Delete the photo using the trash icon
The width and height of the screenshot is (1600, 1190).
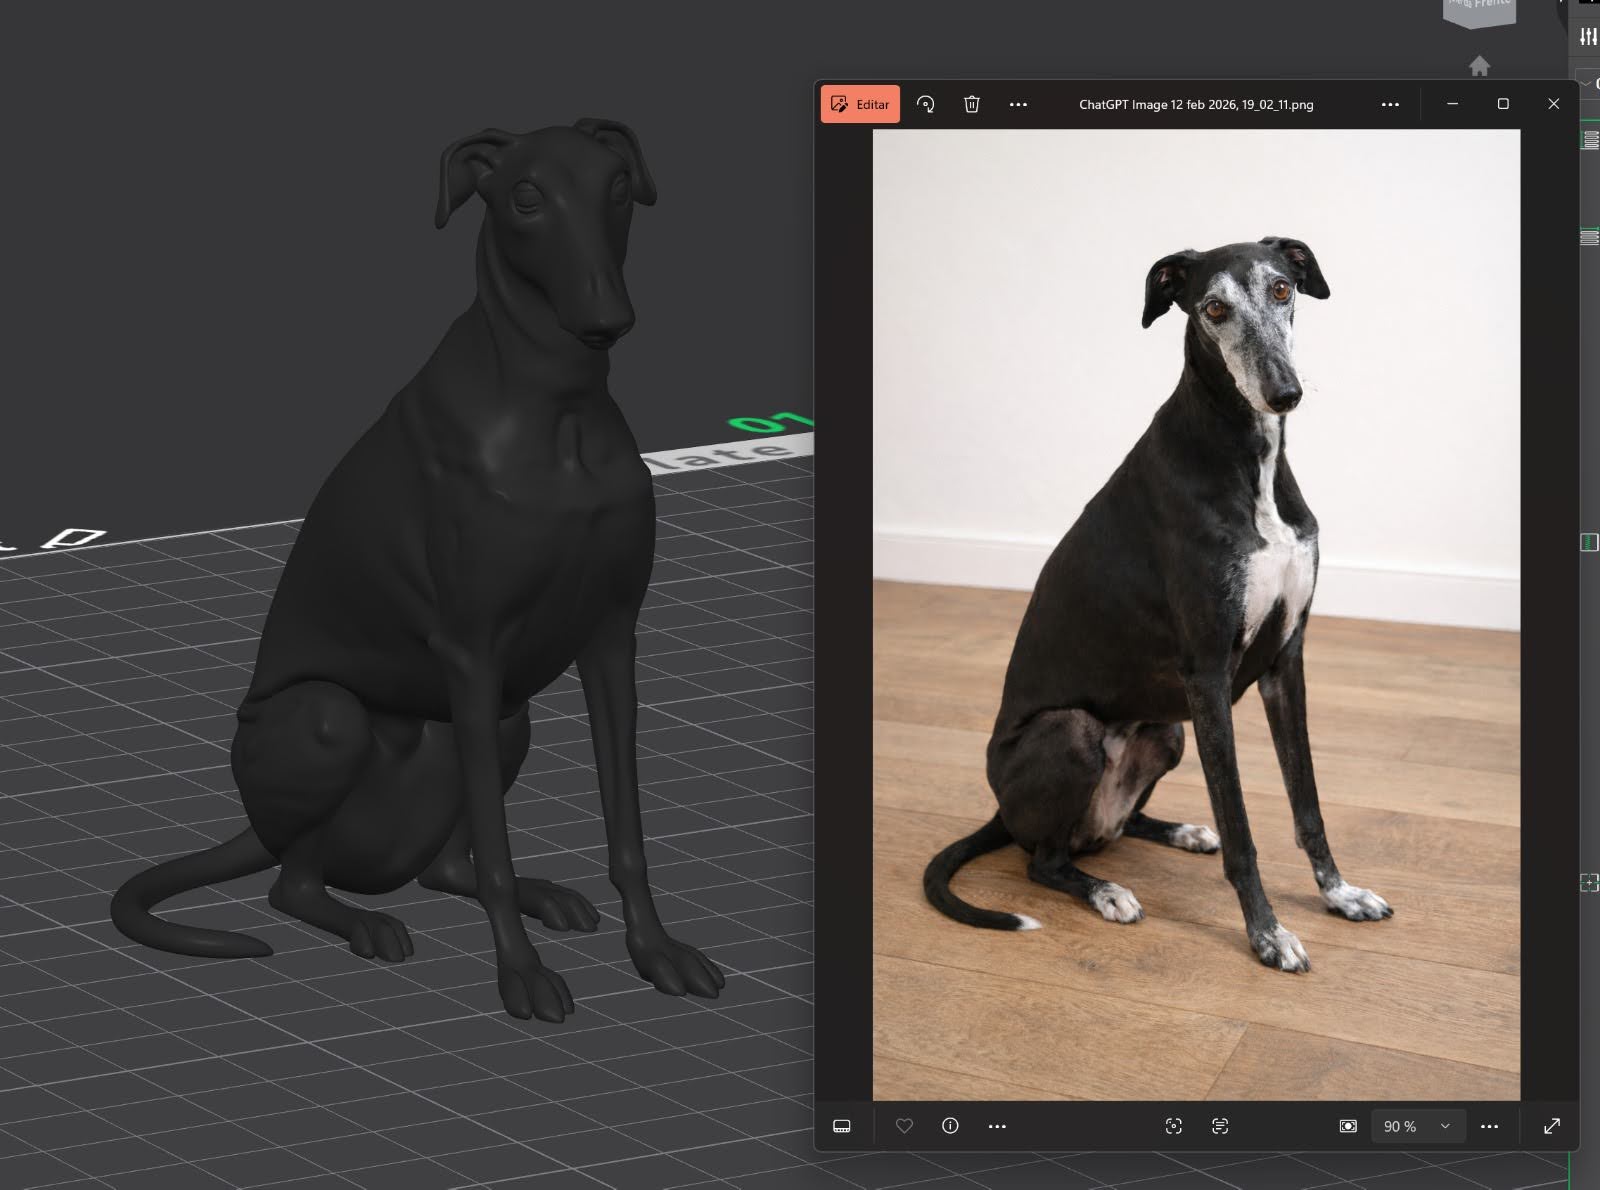pos(971,104)
